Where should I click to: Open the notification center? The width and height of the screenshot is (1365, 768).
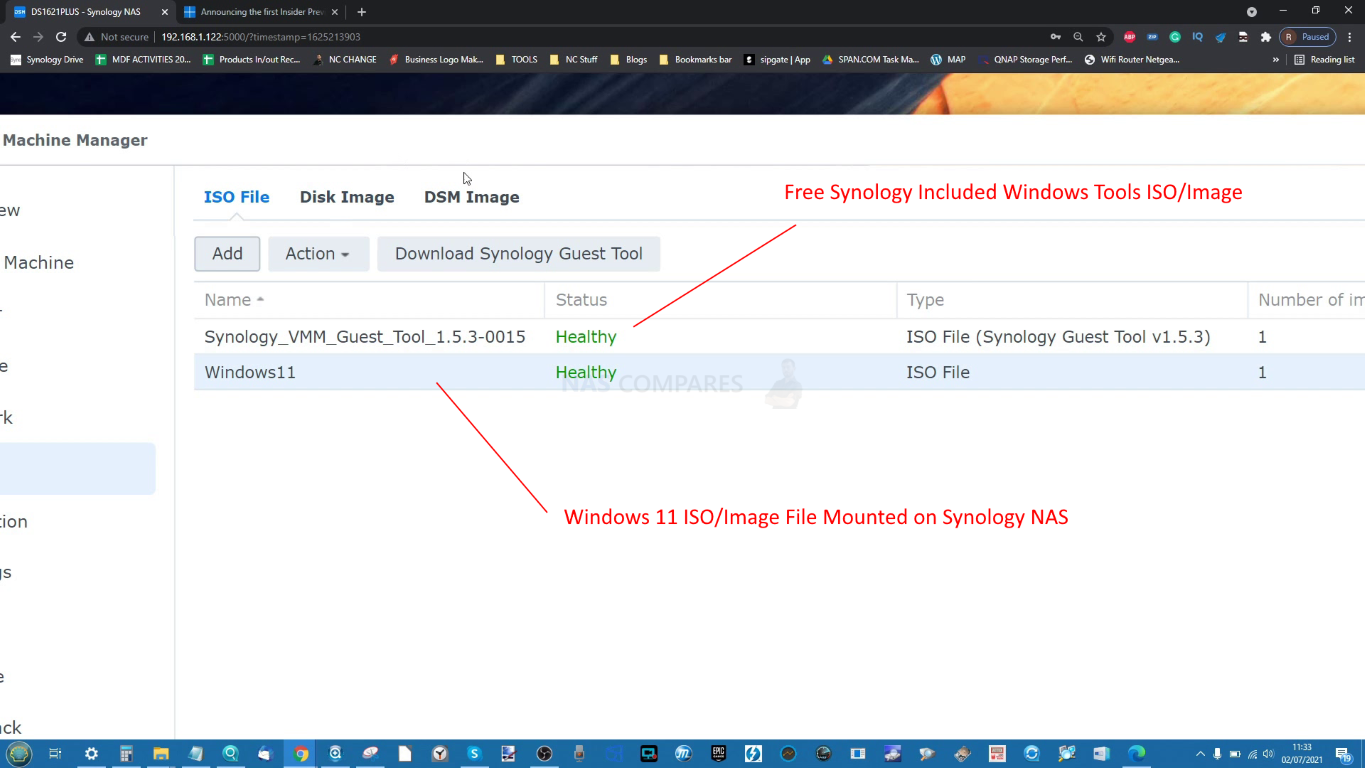[1344, 754]
